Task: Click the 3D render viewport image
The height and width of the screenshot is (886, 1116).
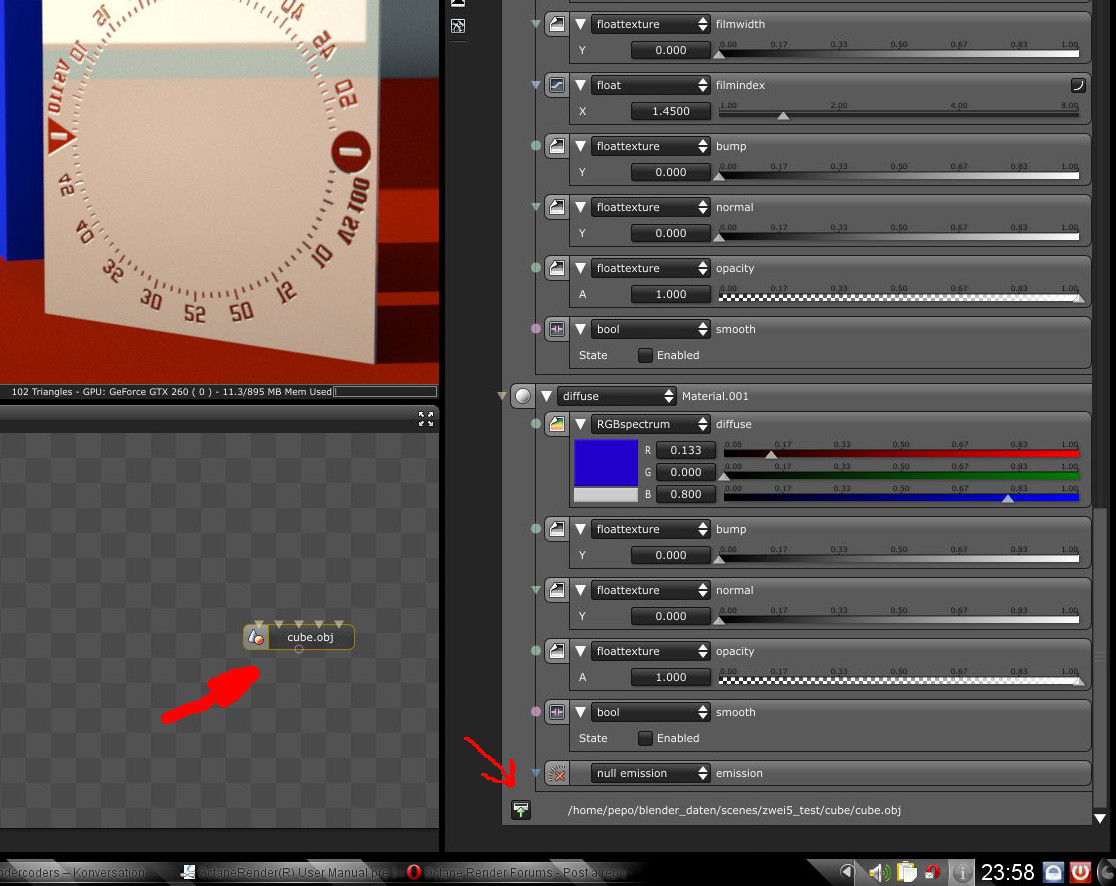Action: coord(219,191)
